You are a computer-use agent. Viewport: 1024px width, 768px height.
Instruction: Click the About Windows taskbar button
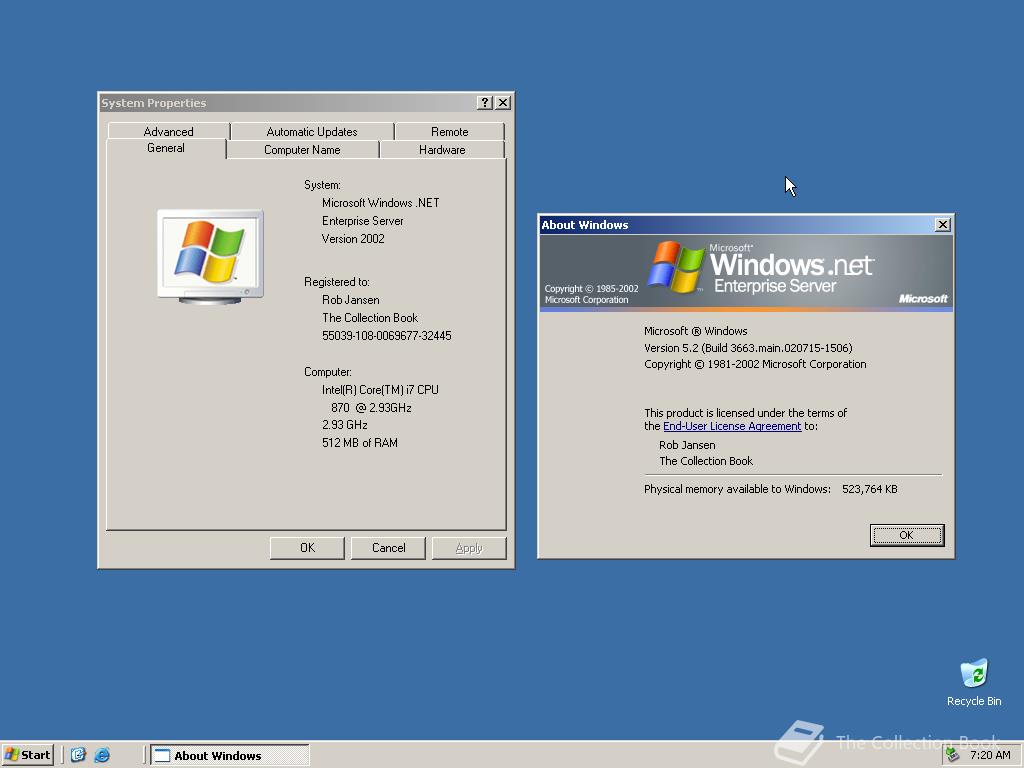pos(230,755)
